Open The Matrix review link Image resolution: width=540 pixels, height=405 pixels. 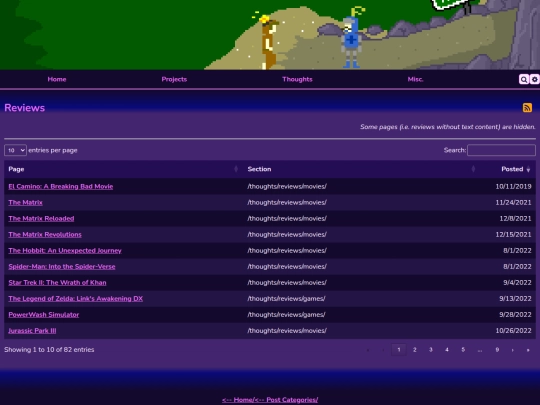point(25,202)
